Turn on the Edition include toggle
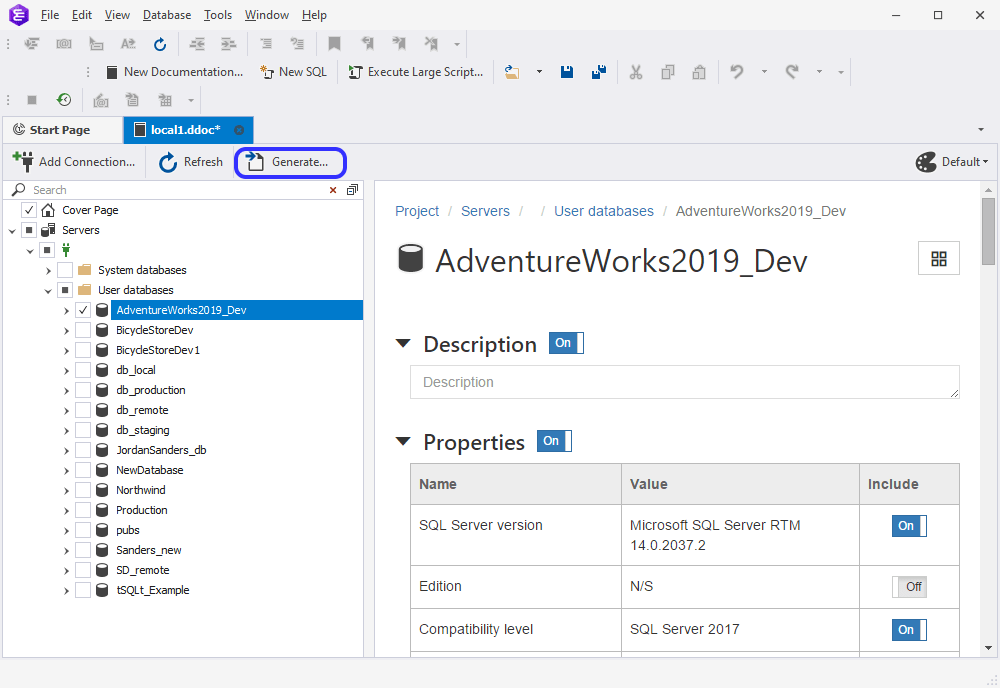 (909, 587)
